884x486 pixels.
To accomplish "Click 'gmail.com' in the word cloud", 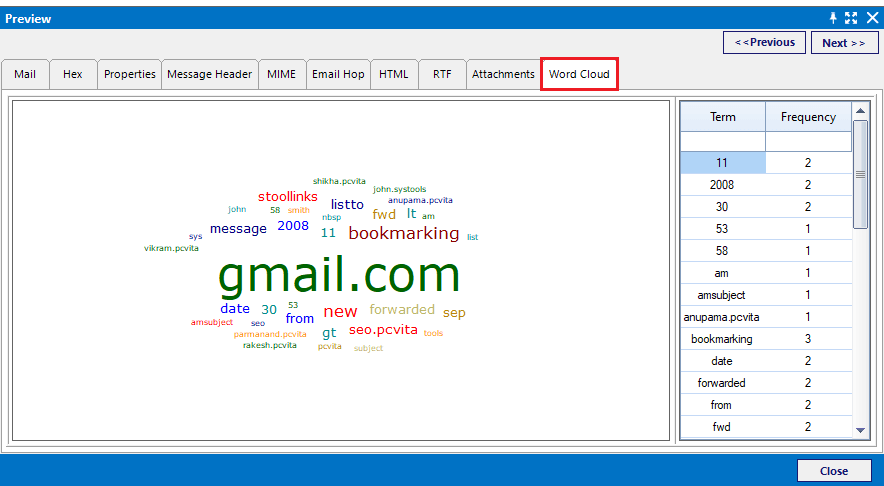I will coord(339,277).
